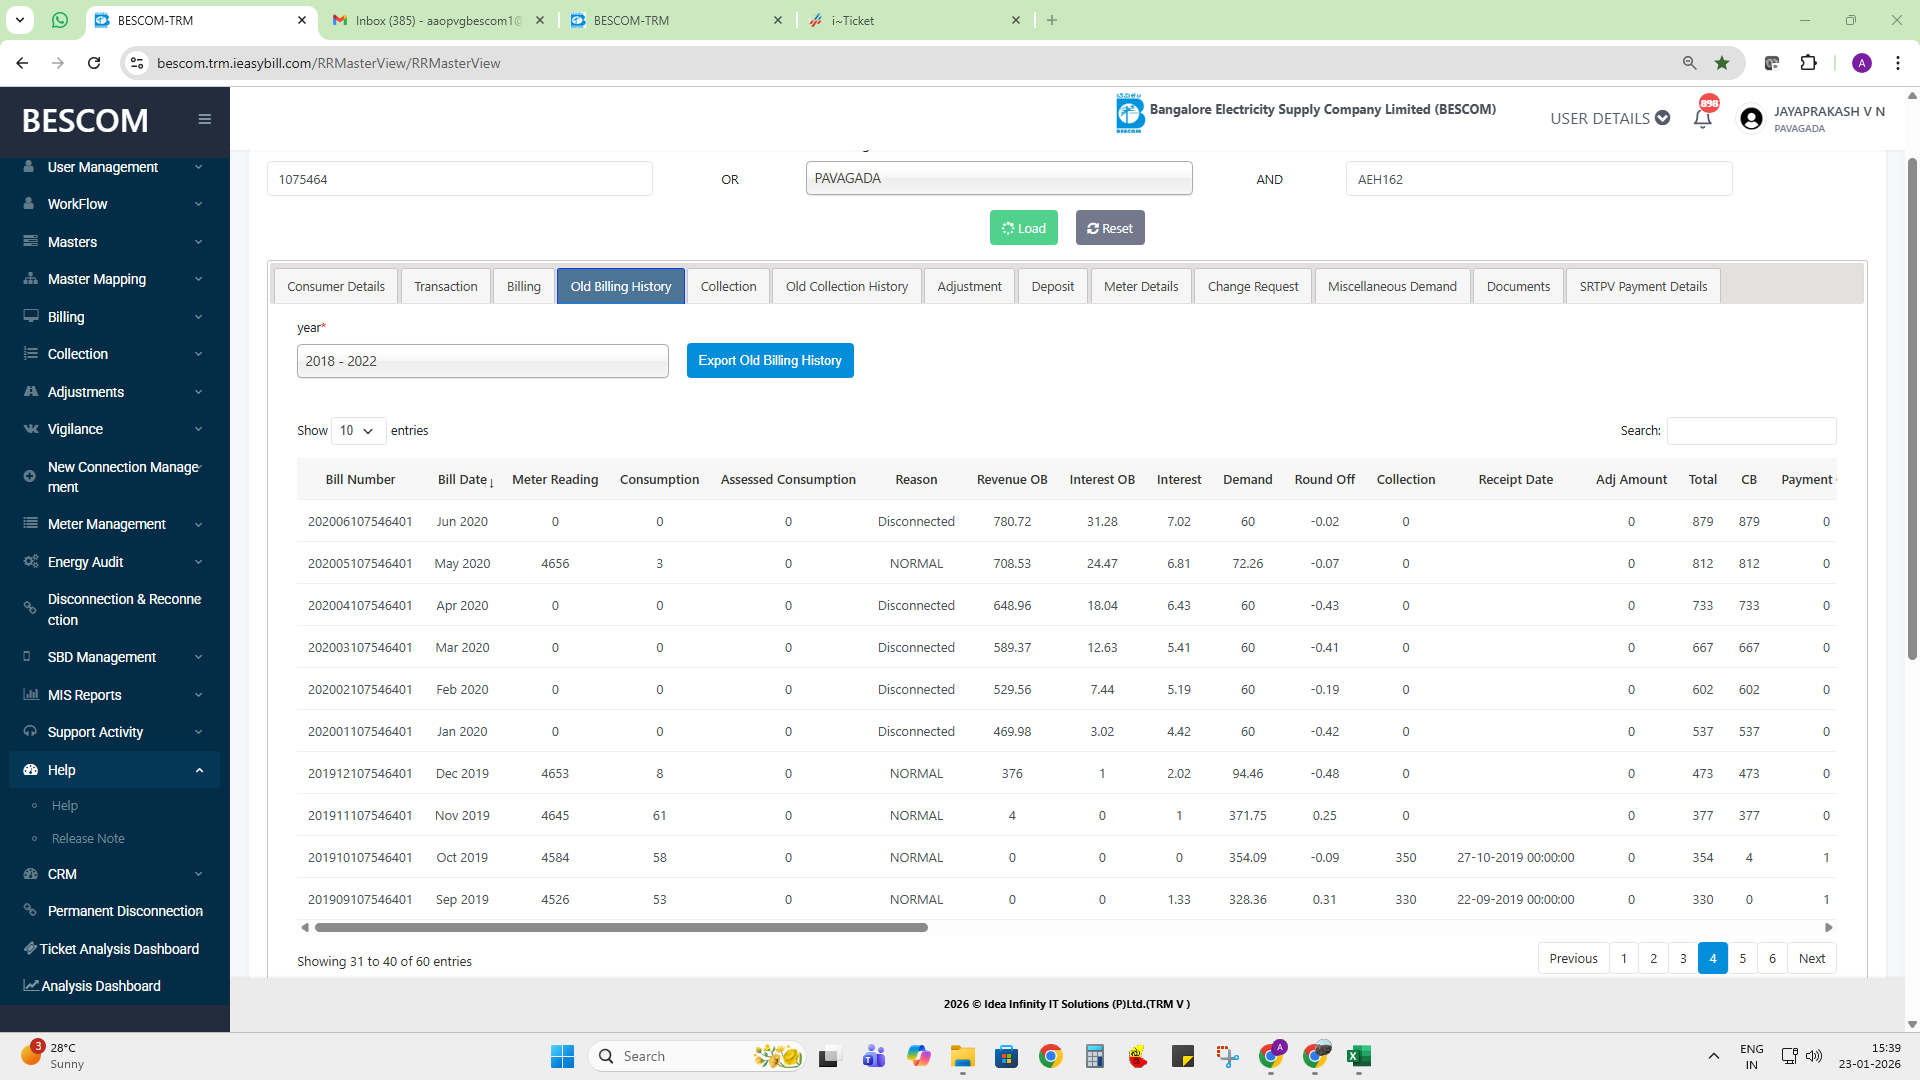Open the browser extensions puzzle icon

(x=1808, y=63)
